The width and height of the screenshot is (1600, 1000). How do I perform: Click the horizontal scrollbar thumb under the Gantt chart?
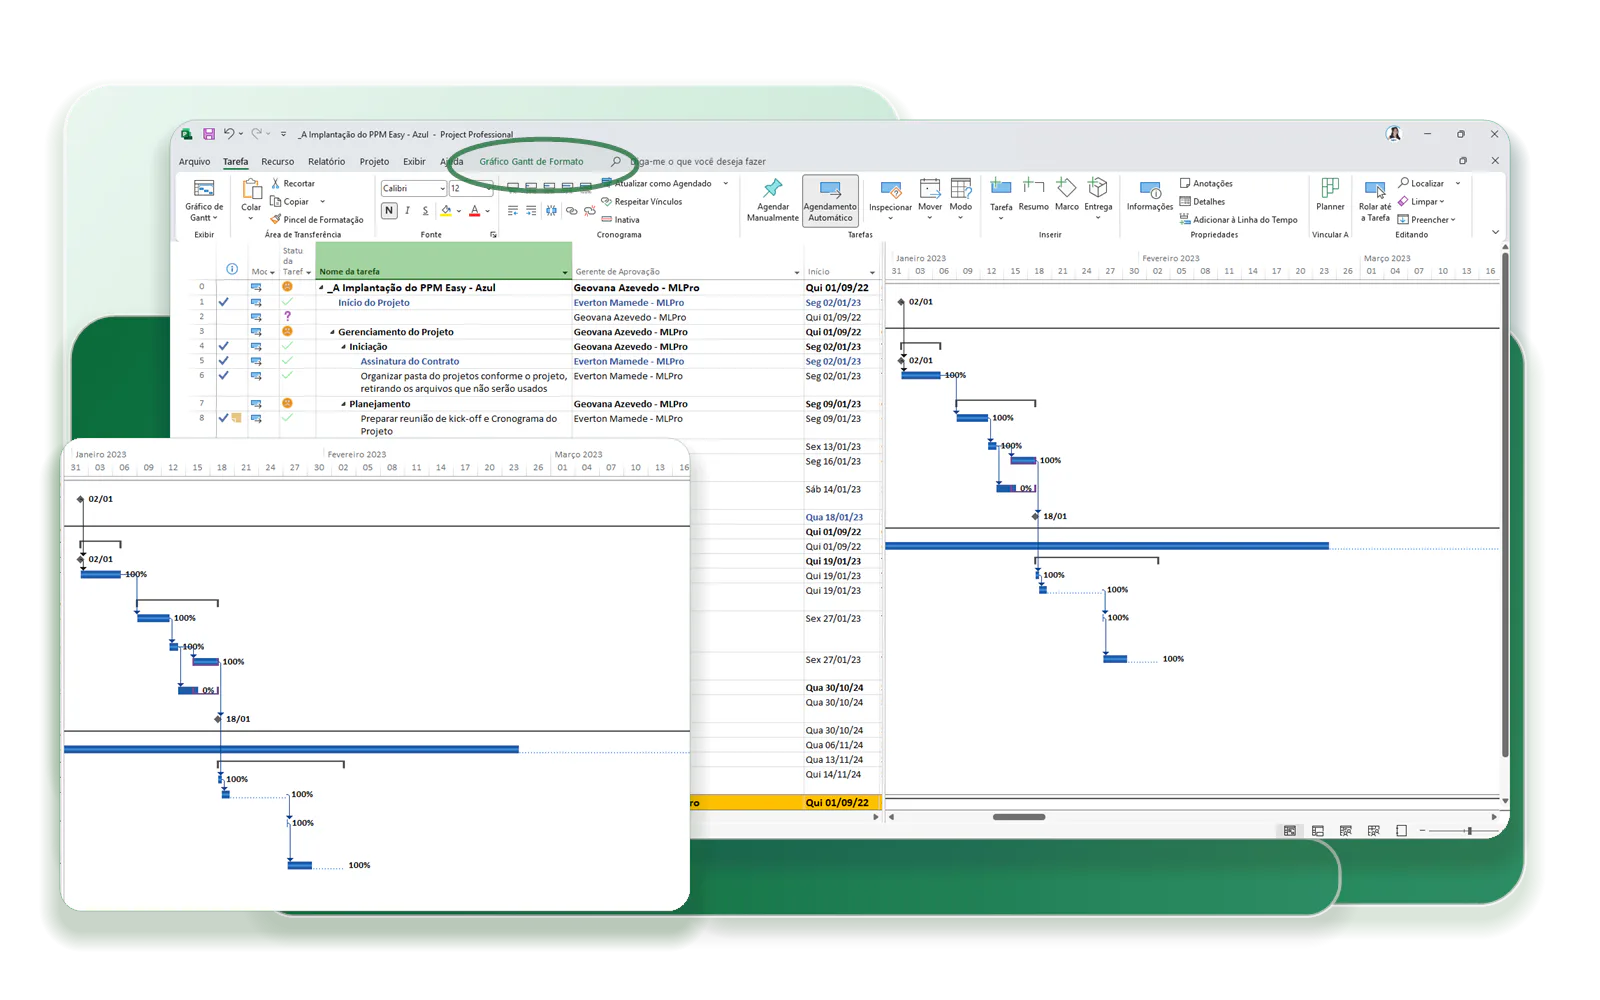point(1019,817)
